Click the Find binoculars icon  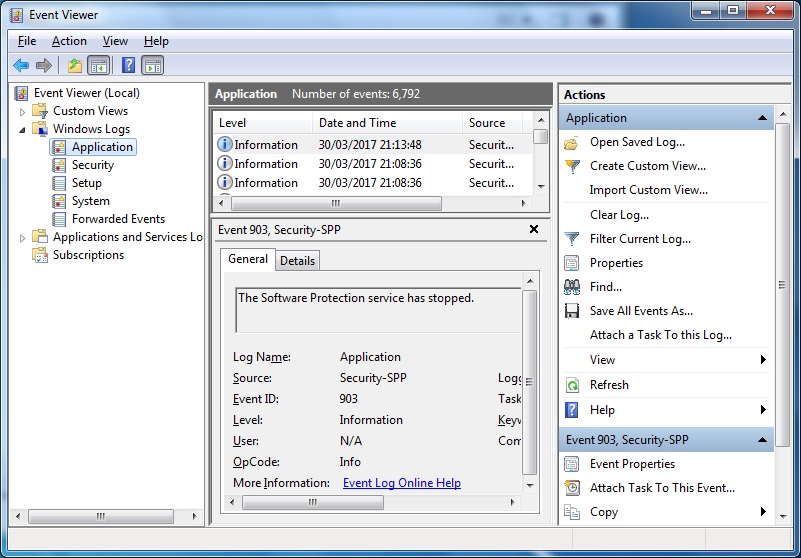(572, 287)
